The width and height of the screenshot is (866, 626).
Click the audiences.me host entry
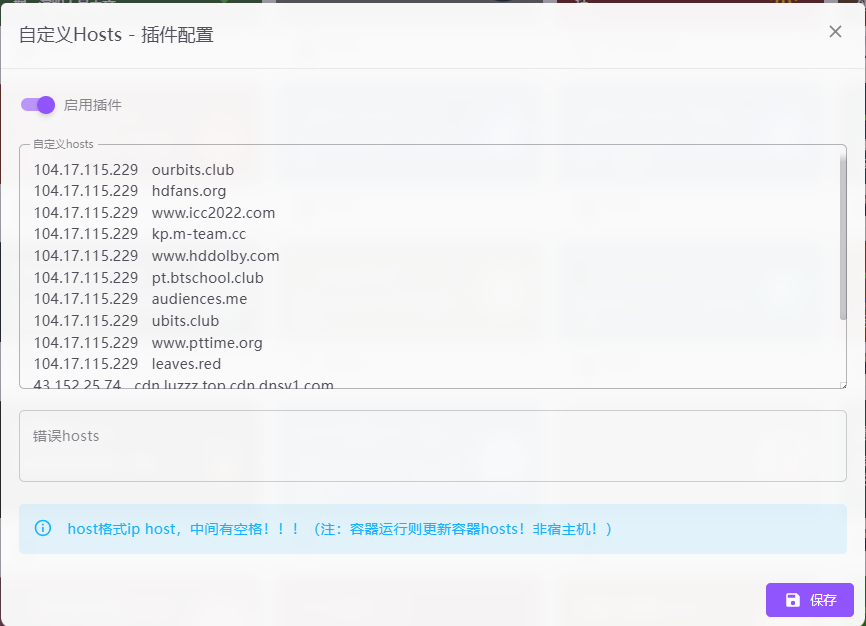click(199, 299)
